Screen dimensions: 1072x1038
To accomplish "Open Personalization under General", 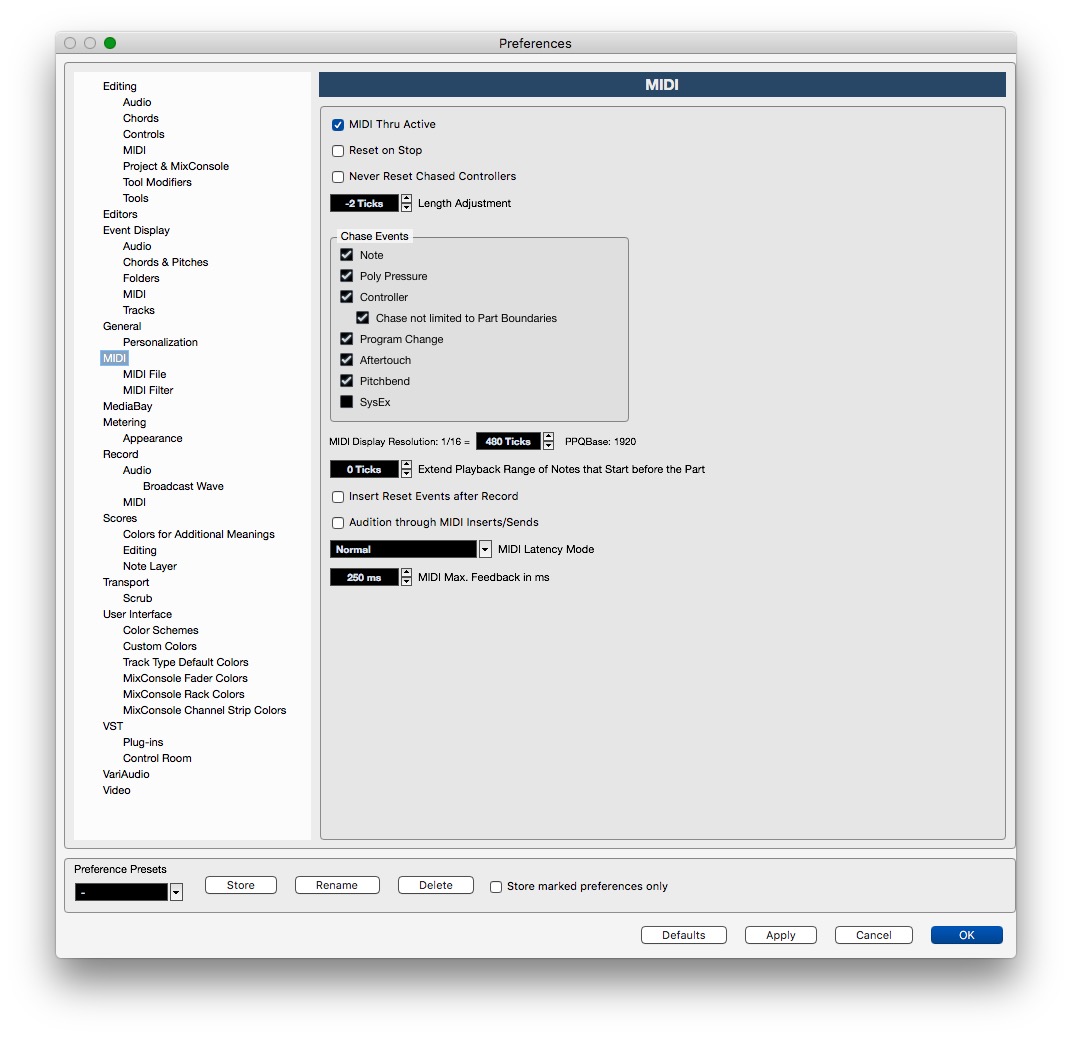I will coord(160,342).
